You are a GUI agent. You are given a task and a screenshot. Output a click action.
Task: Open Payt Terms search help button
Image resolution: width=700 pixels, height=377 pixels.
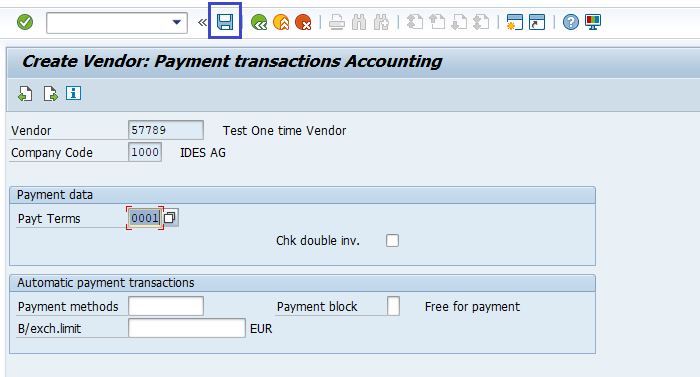pos(170,218)
